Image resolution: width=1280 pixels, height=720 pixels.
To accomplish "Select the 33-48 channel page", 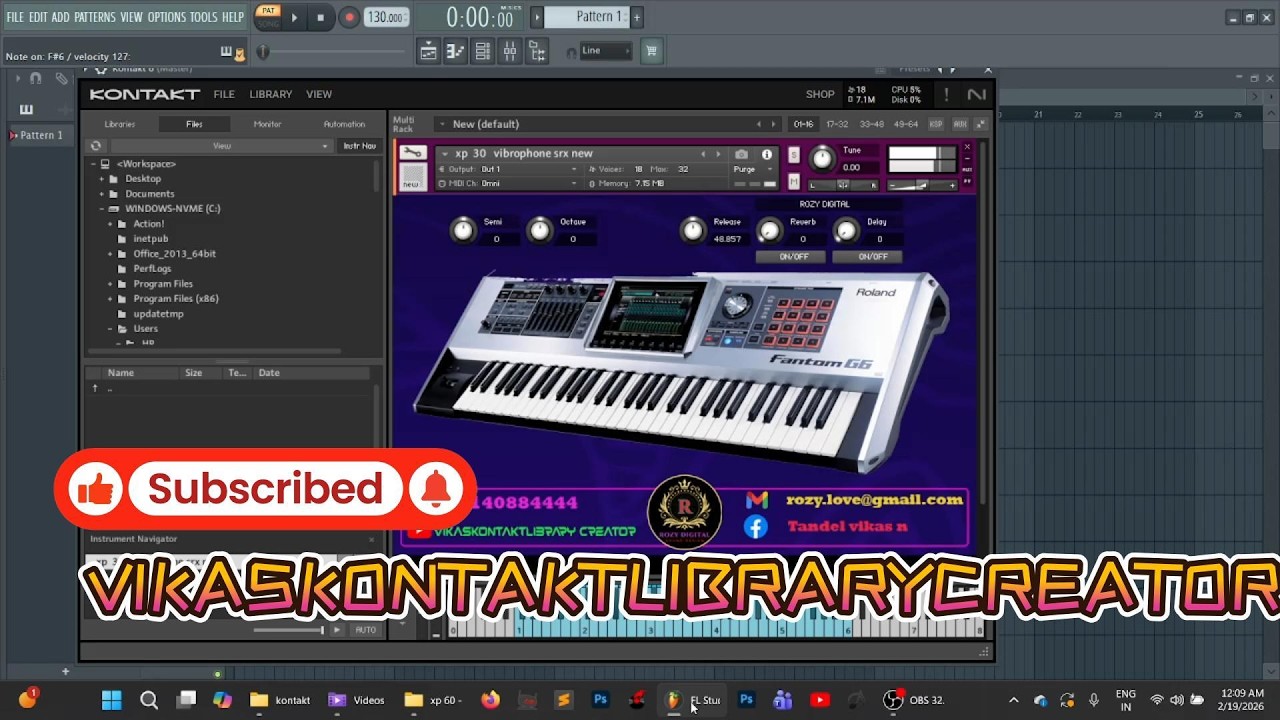I will [871, 124].
